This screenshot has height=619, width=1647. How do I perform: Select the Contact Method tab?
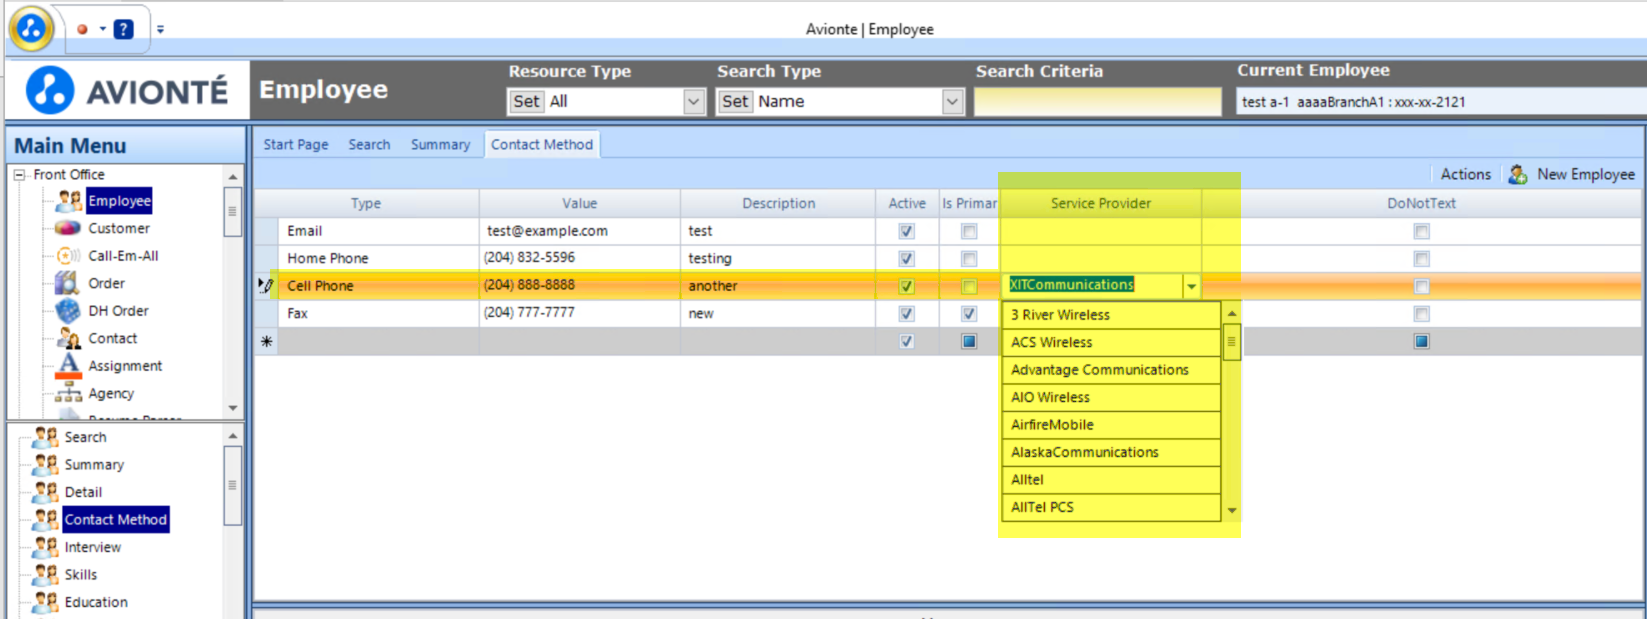click(542, 144)
